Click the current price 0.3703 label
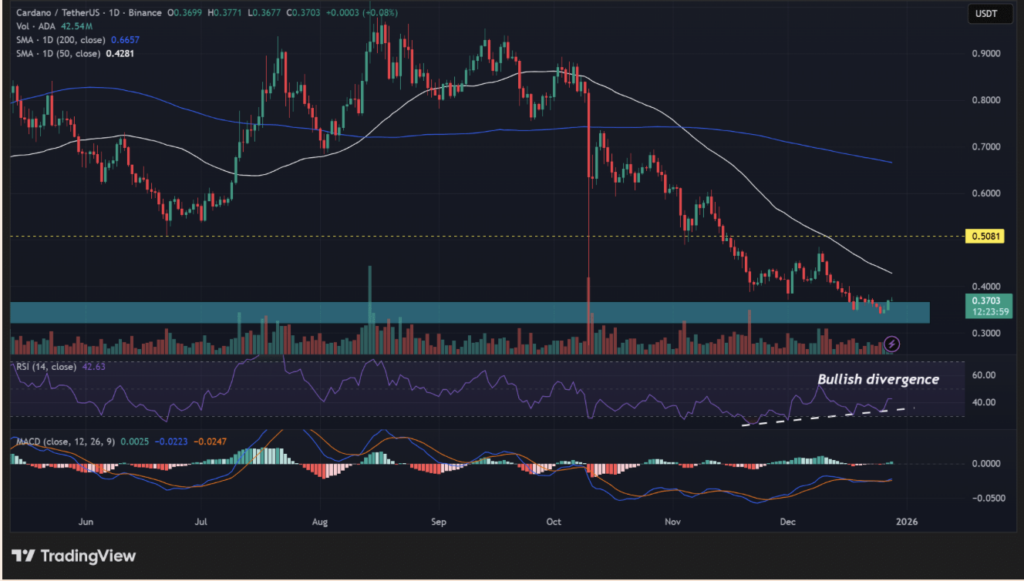1024x581 pixels. tap(984, 300)
